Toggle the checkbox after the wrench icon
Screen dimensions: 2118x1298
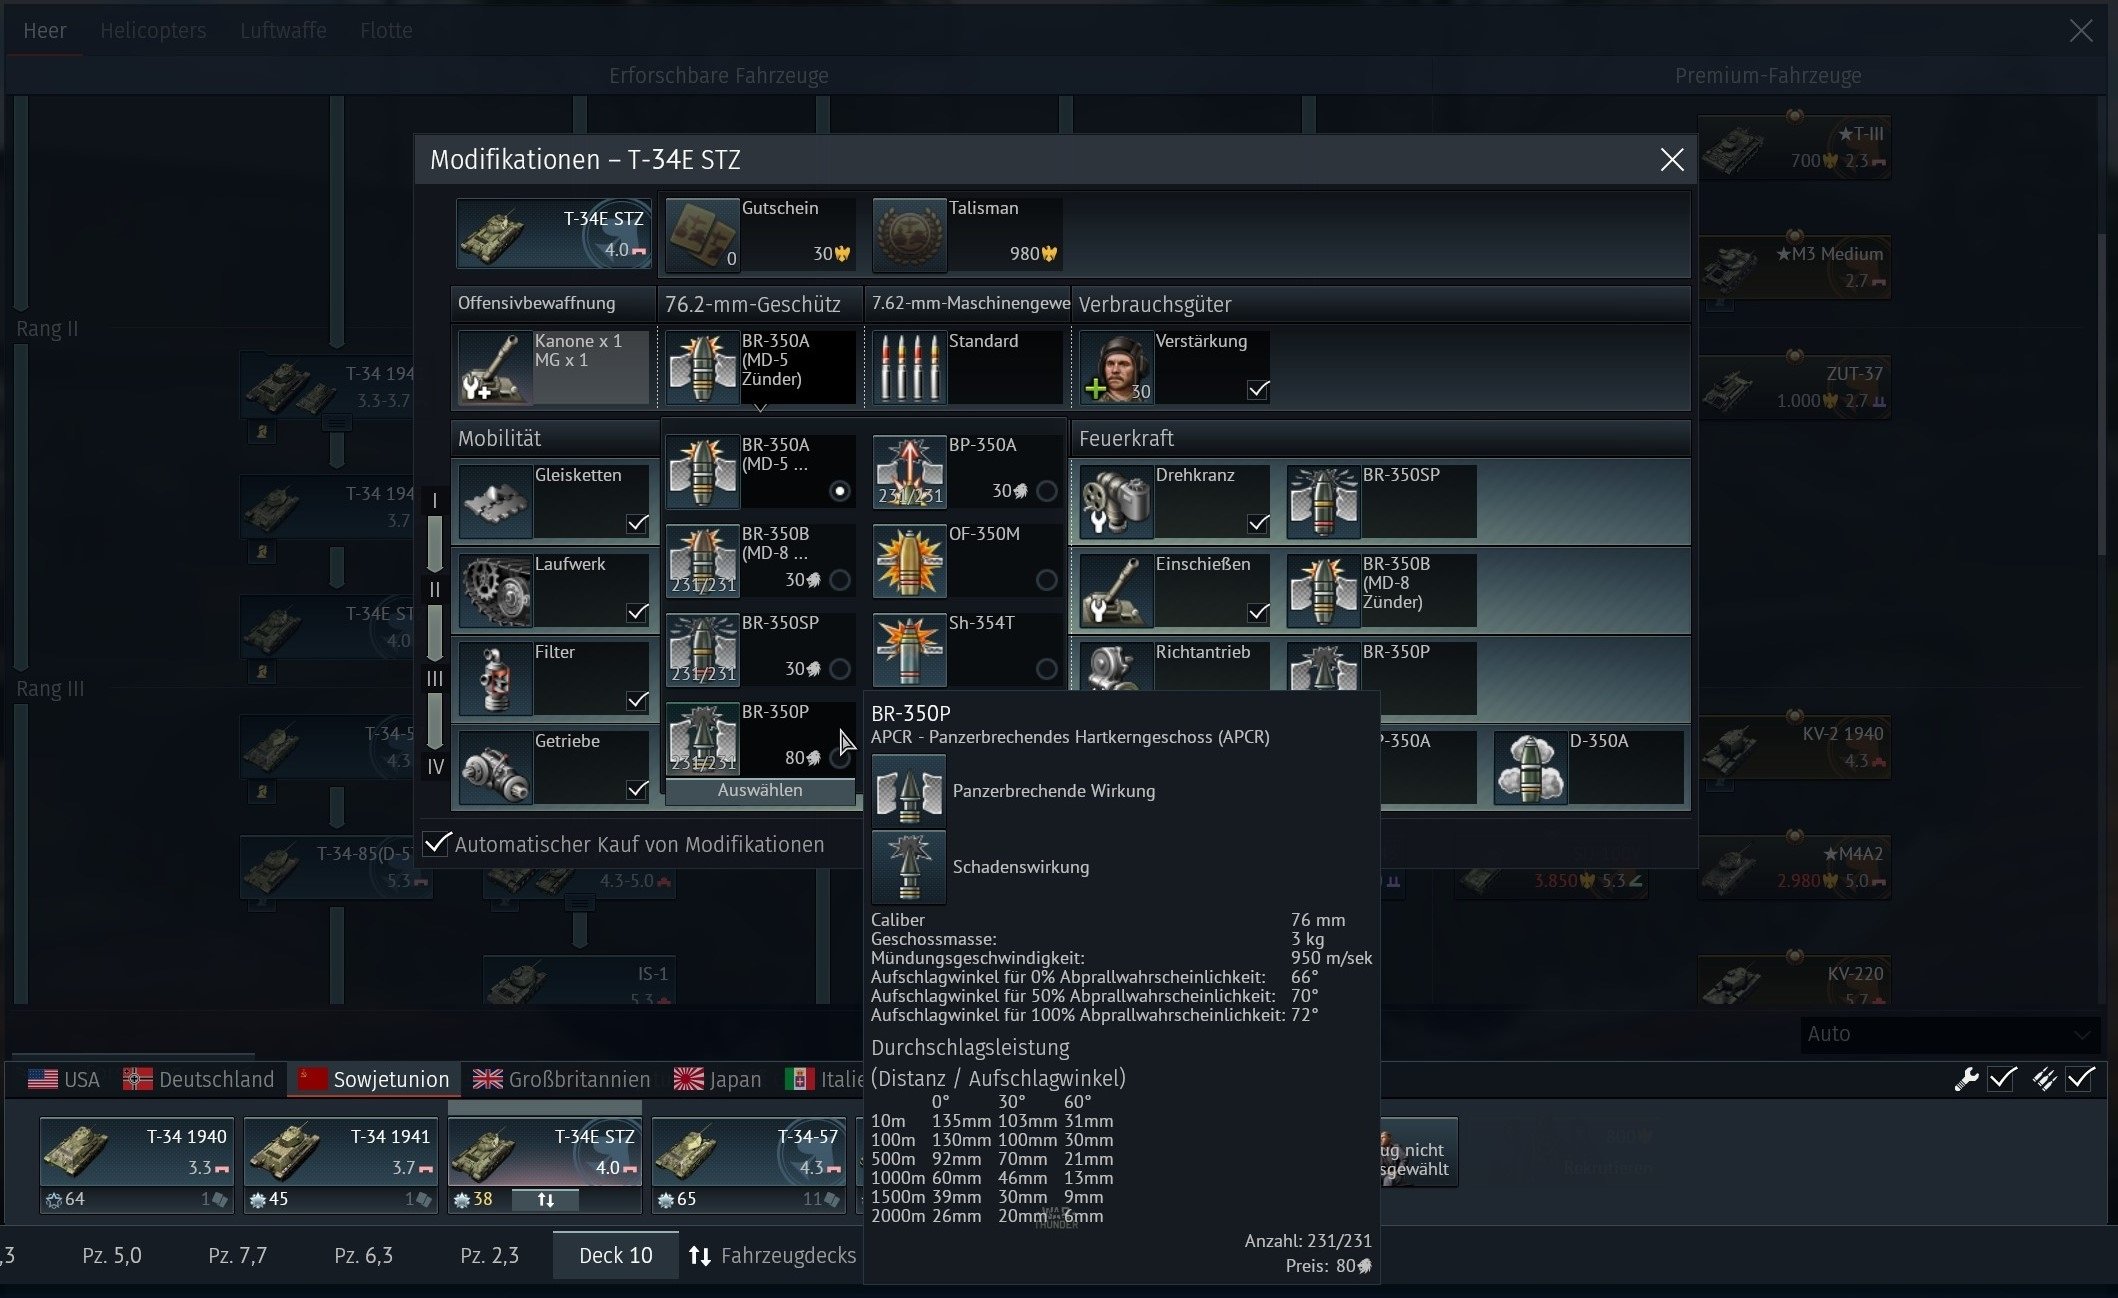(2002, 1079)
